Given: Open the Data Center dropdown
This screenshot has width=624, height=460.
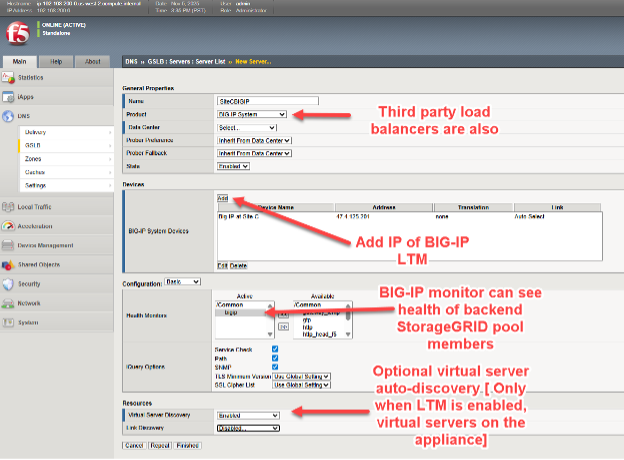Looking at the screenshot, I should tap(247, 128).
